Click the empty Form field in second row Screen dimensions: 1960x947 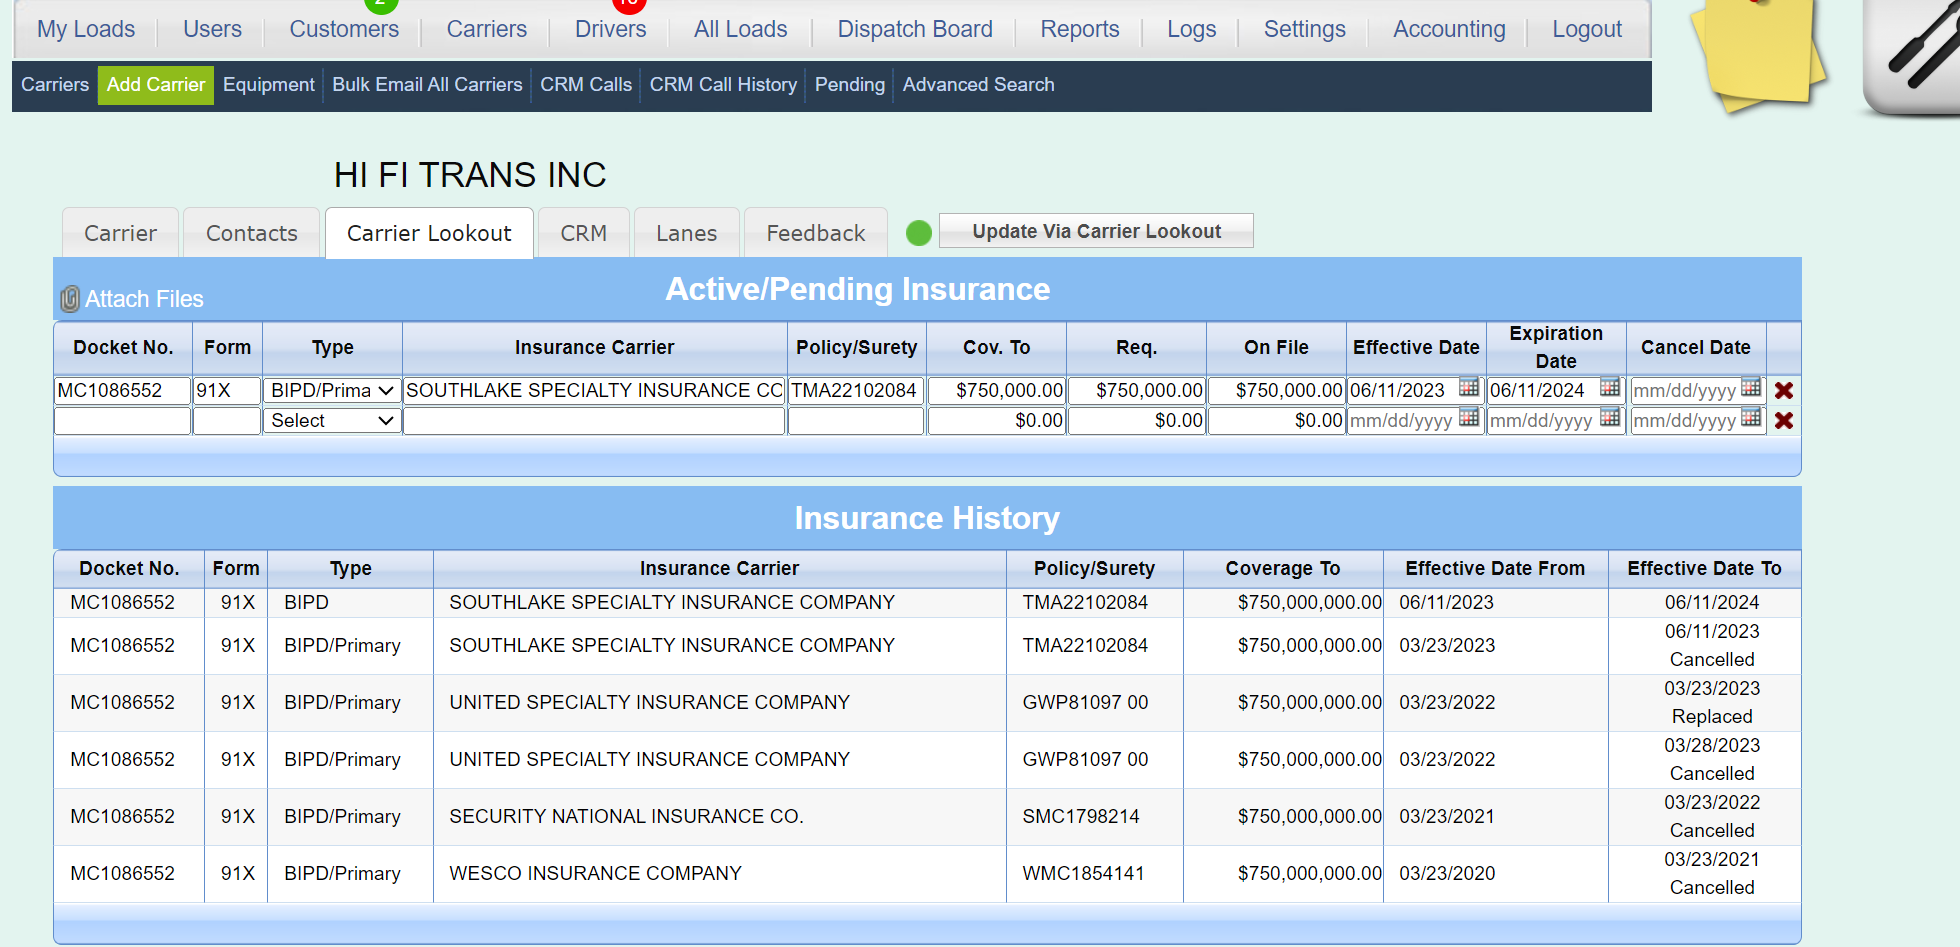(x=227, y=421)
